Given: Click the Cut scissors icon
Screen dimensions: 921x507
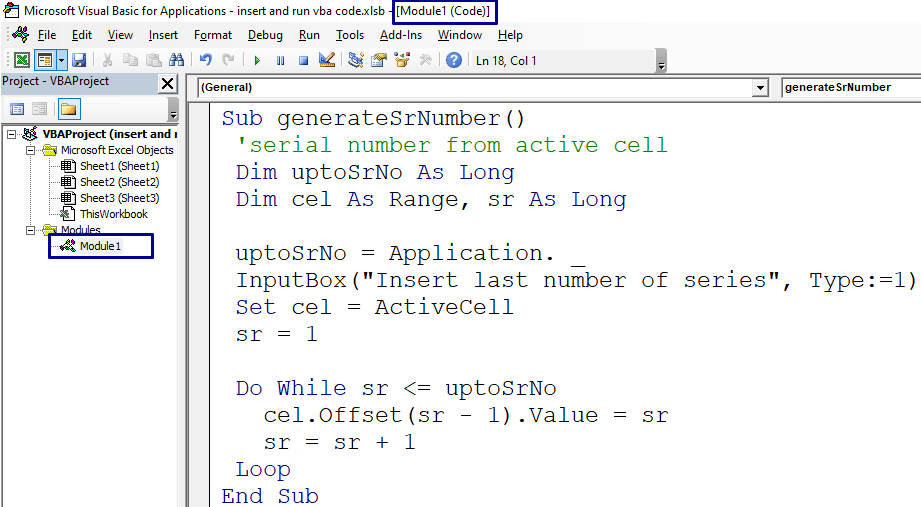Looking at the screenshot, I should tap(107, 60).
